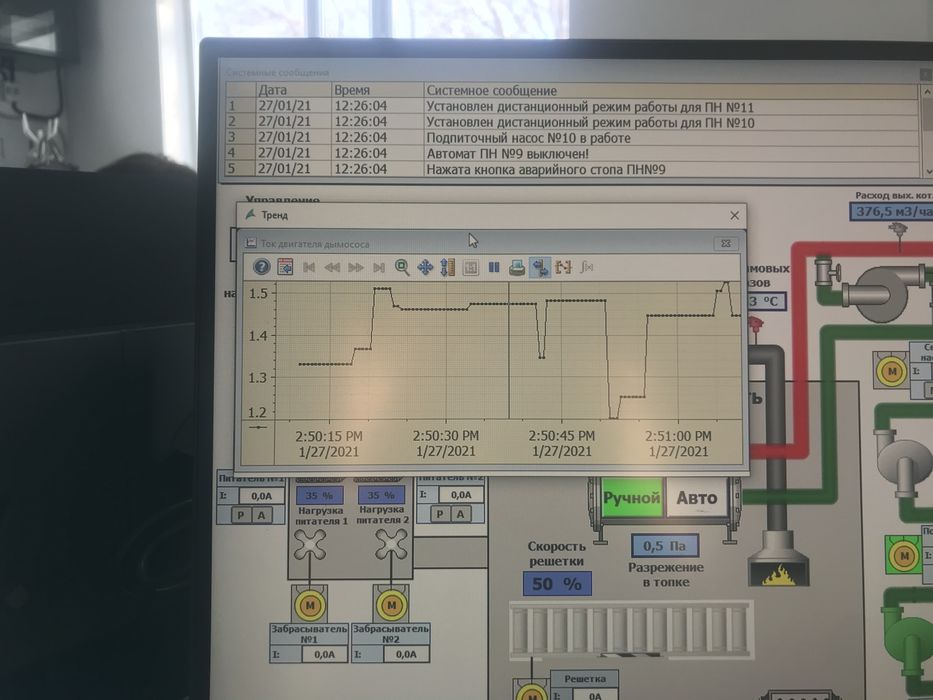The height and width of the screenshot is (700, 933).
Task: Switch to Авто mode
Action: click(x=697, y=498)
